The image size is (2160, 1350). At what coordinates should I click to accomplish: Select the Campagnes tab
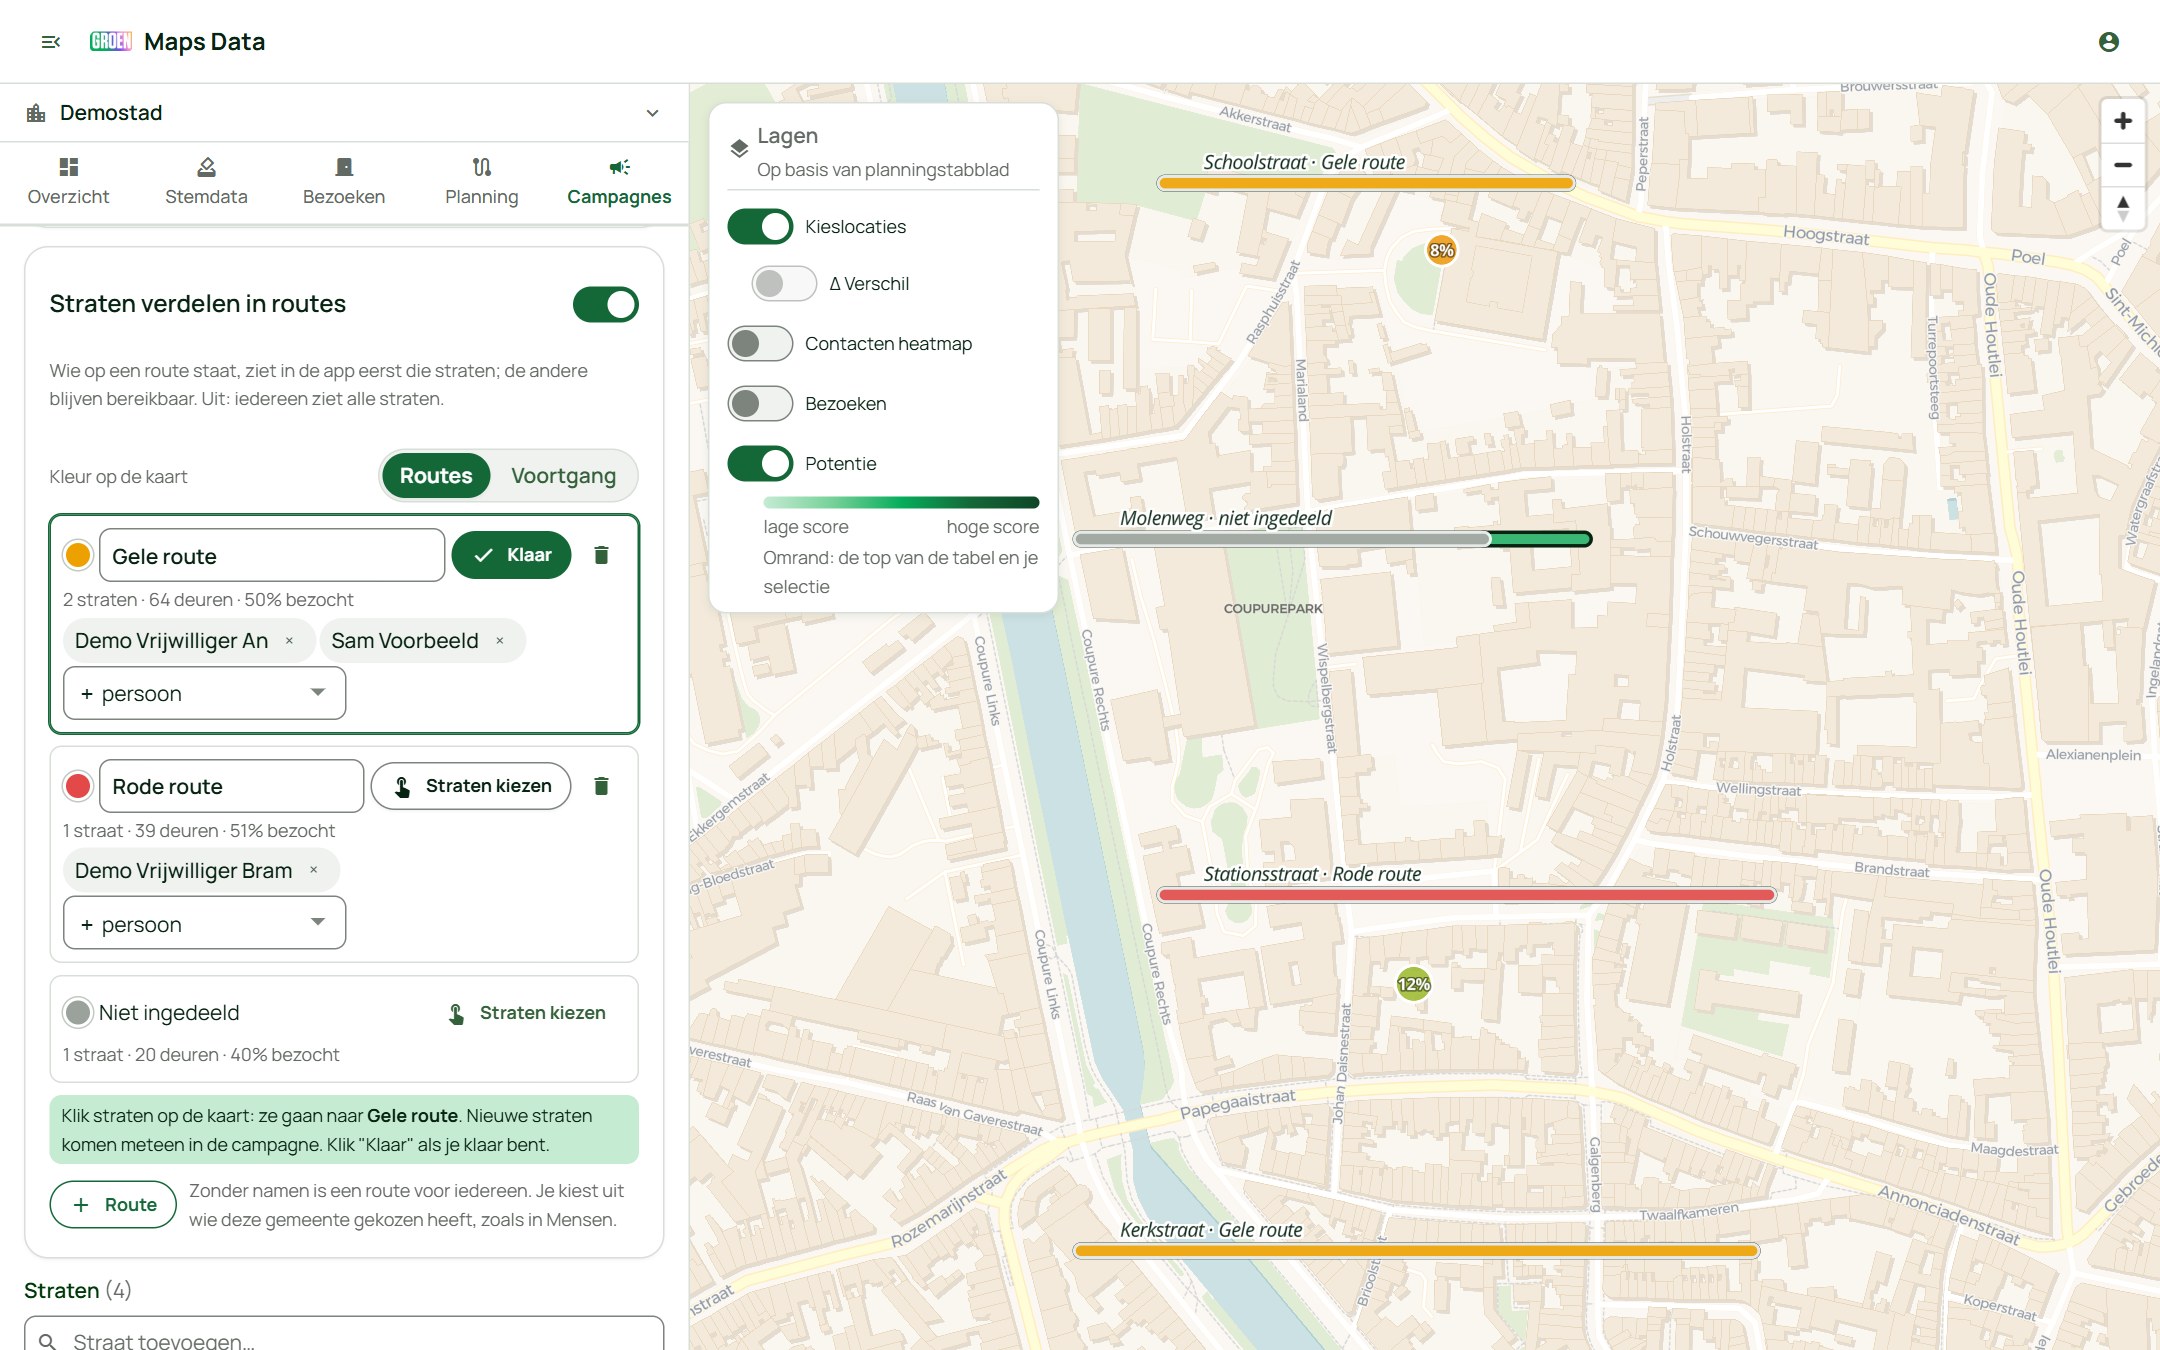tap(619, 182)
